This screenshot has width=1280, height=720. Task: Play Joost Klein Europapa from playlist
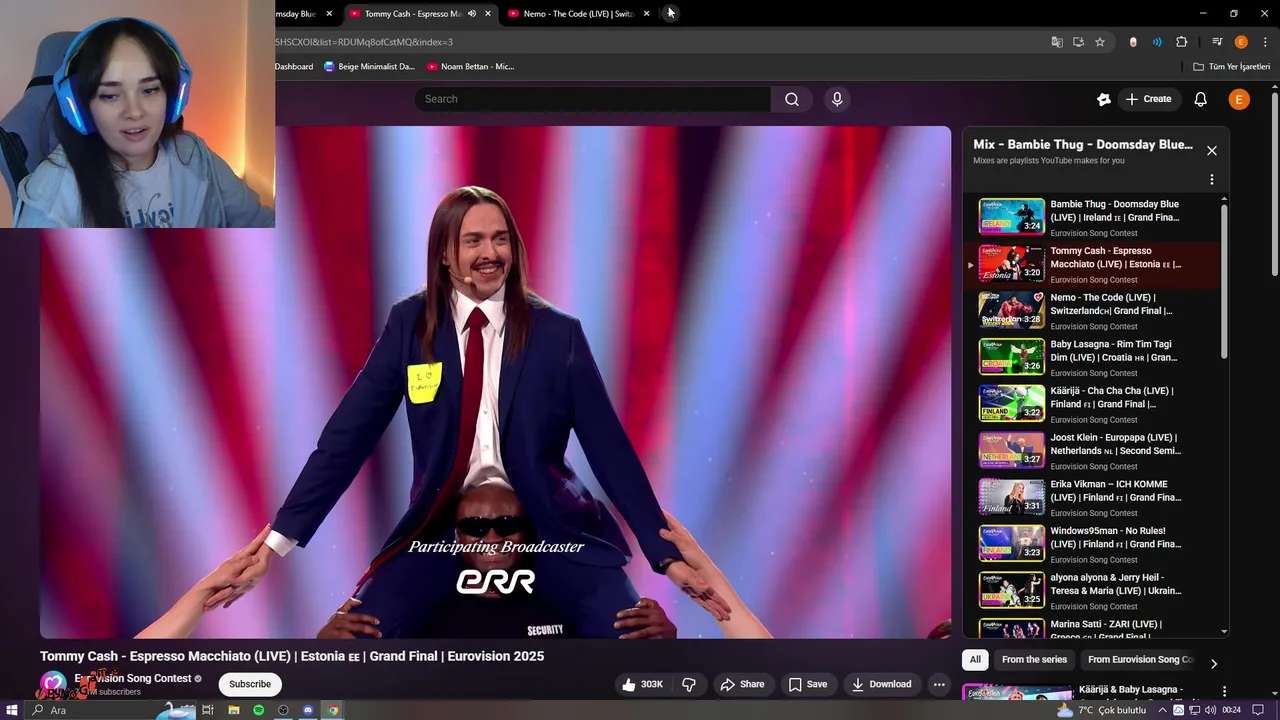[1093, 451]
